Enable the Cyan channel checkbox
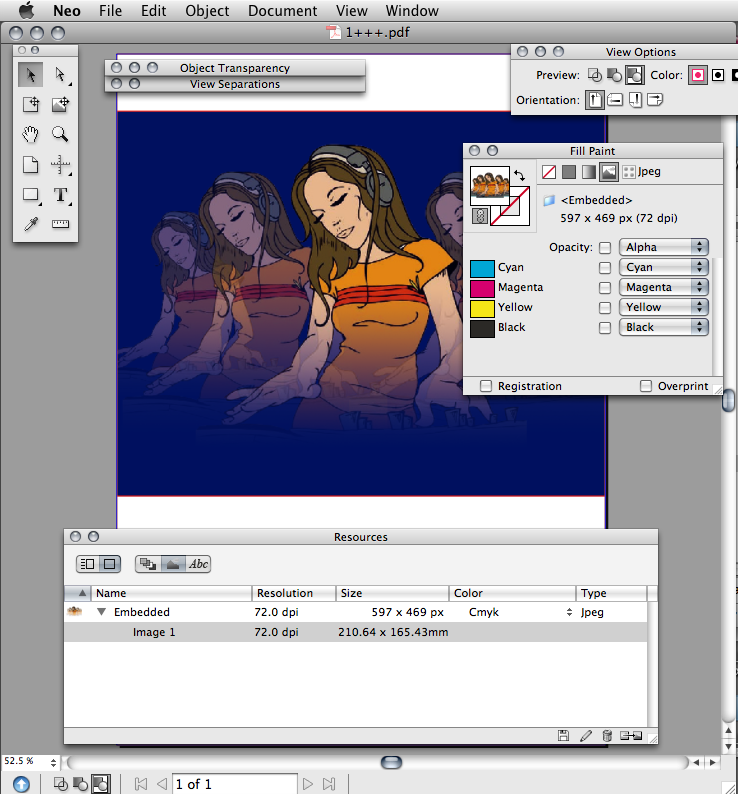 point(605,268)
